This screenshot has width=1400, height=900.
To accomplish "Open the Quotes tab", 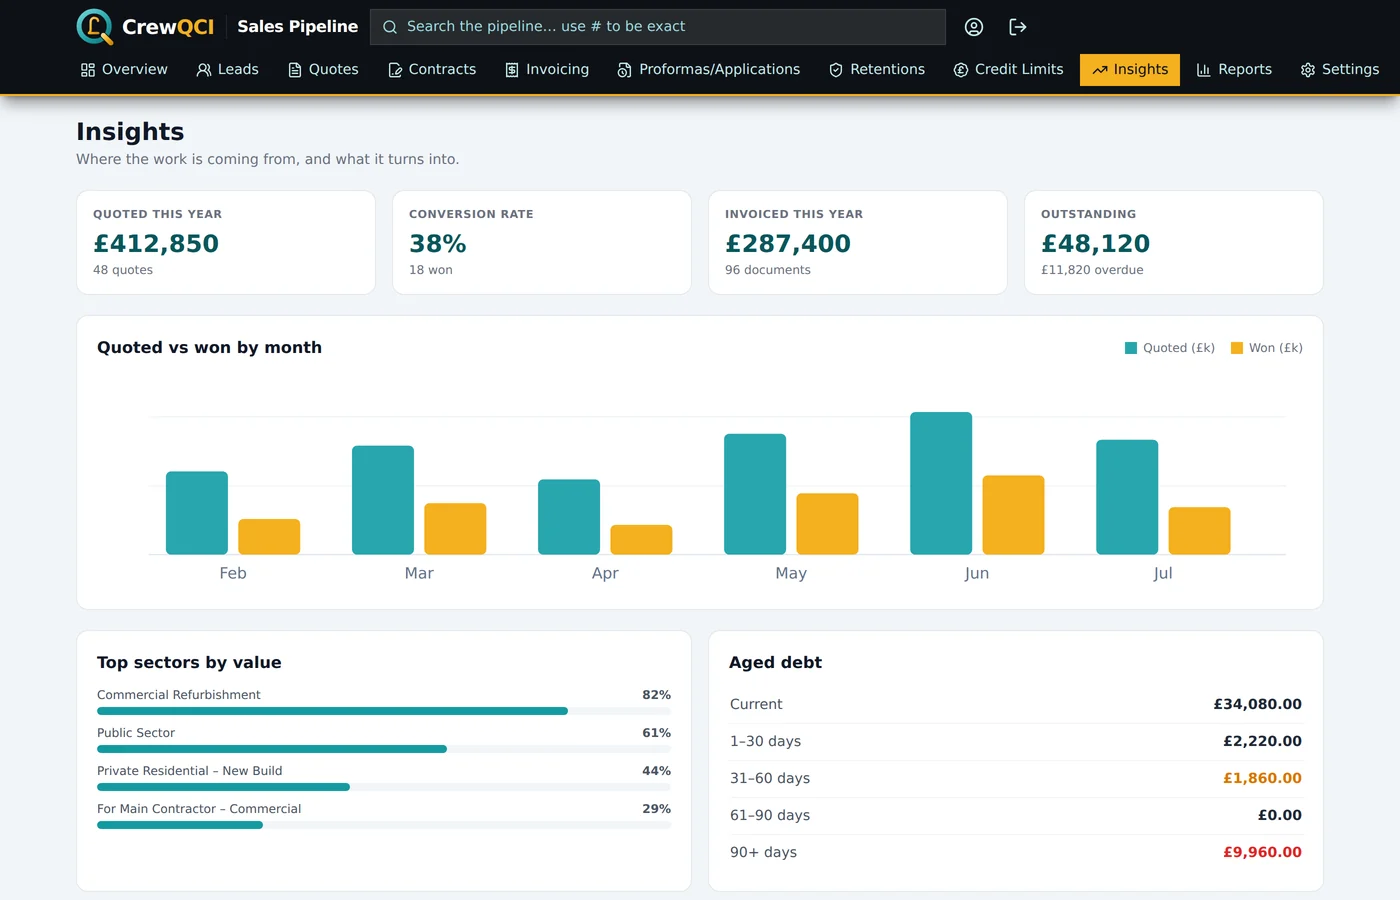I will tap(323, 70).
